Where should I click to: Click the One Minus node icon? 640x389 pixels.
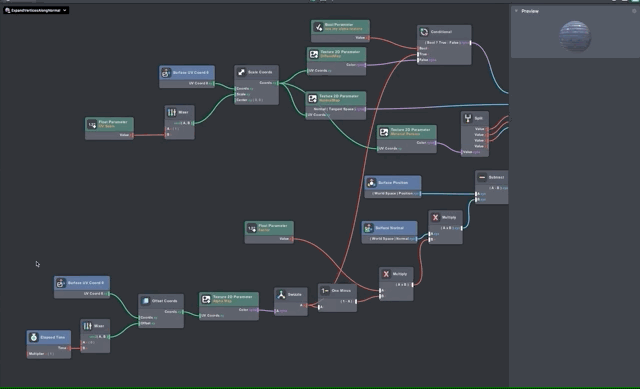click(x=325, y=291)
